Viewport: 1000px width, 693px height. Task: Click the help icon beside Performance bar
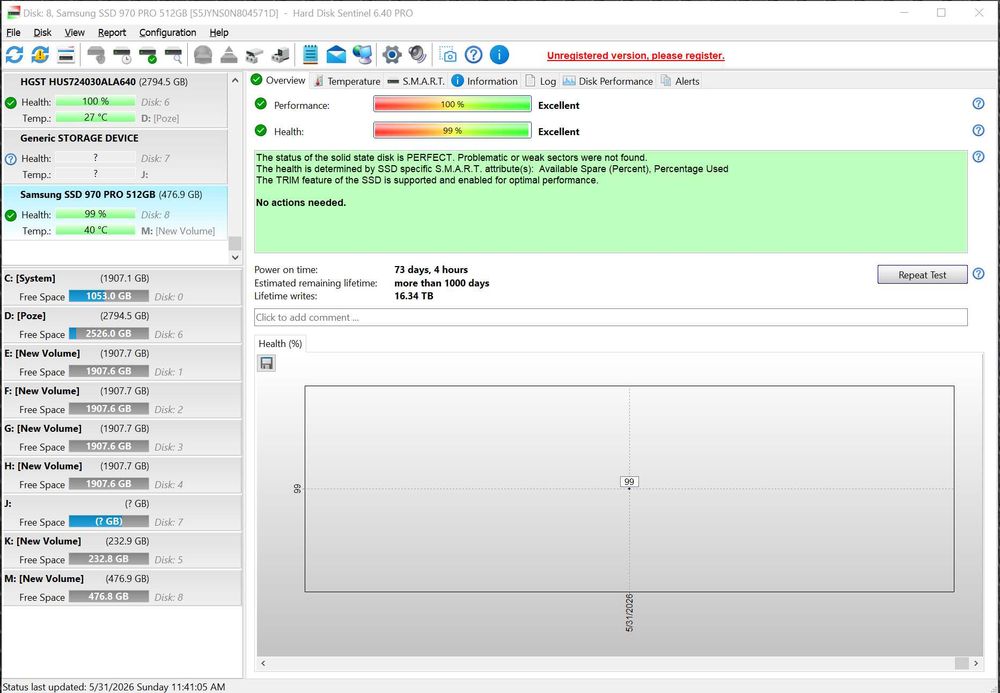(x=978, y=104)
